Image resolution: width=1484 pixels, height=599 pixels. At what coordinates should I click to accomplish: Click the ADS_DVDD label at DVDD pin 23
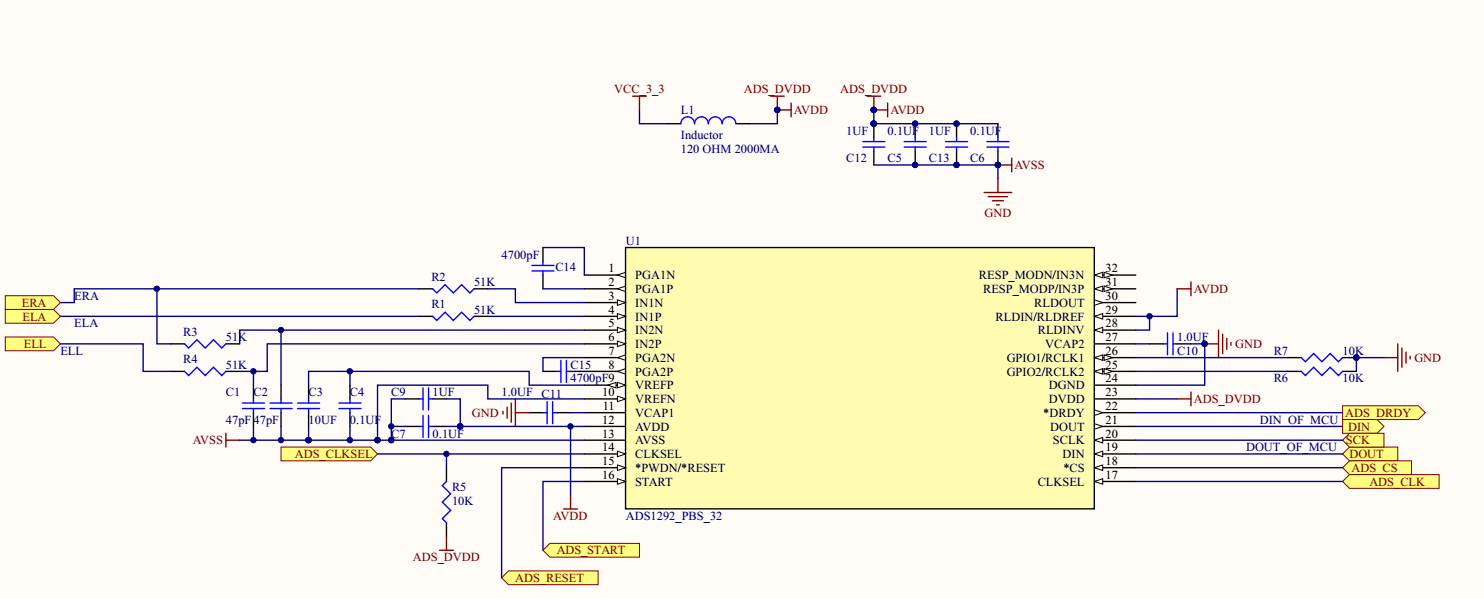coord(1228,399)
